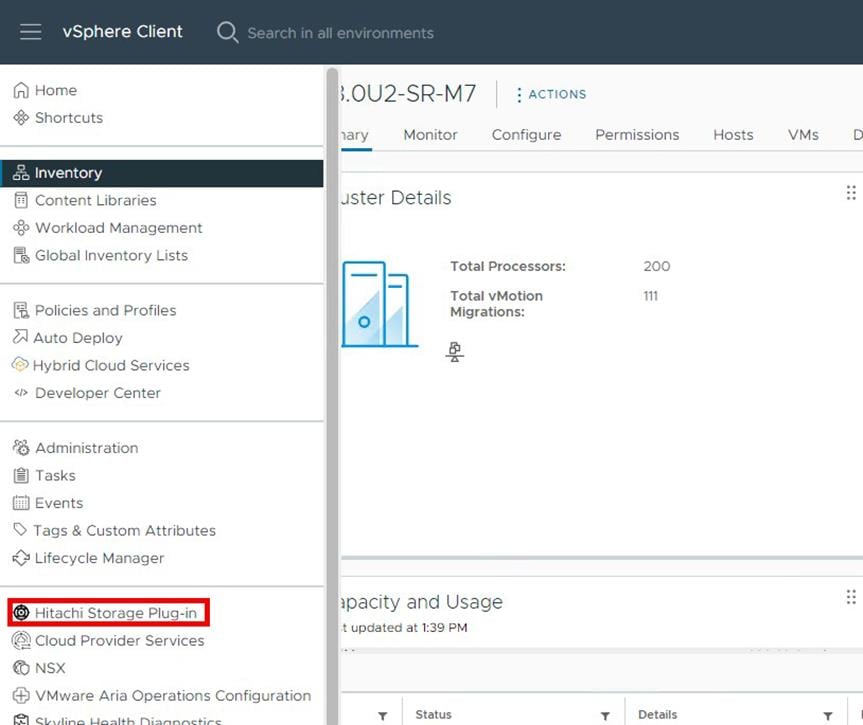This screenshot has height=725, width=863.
Task: Click the Lifecycle Manager icon
Action: [x=21, y=558]
